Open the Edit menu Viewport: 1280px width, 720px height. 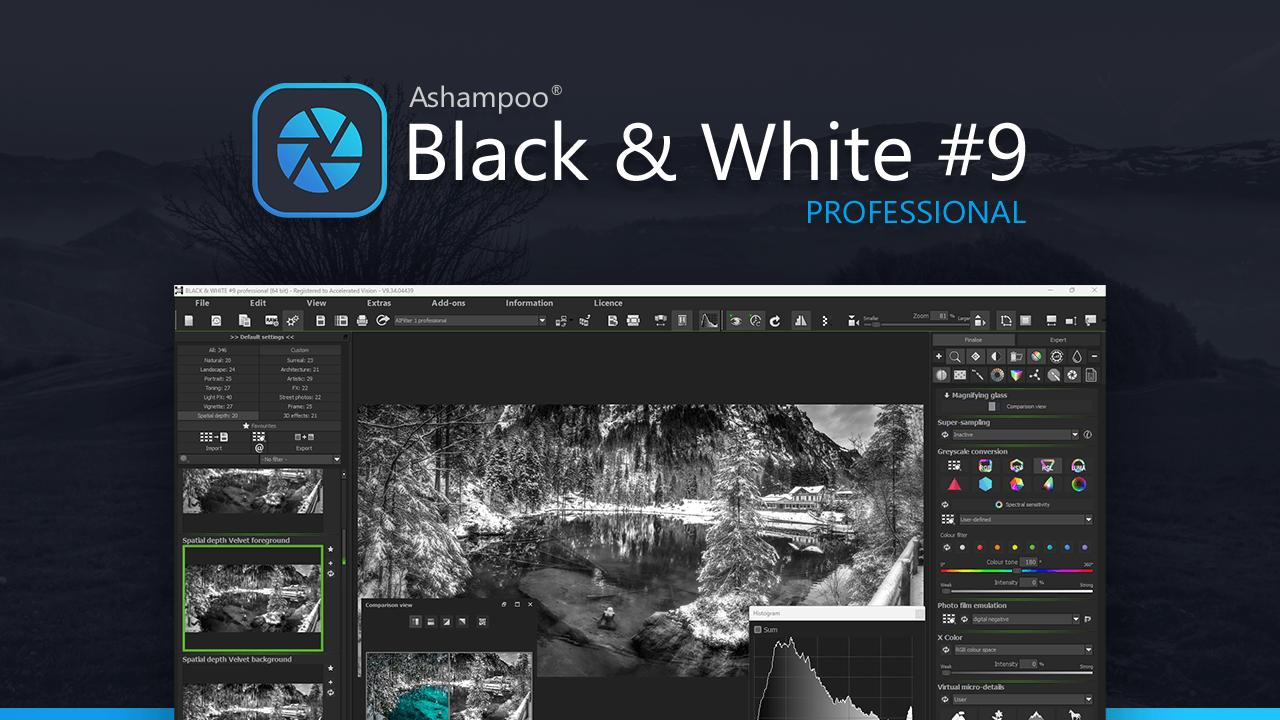click(258, 303)
